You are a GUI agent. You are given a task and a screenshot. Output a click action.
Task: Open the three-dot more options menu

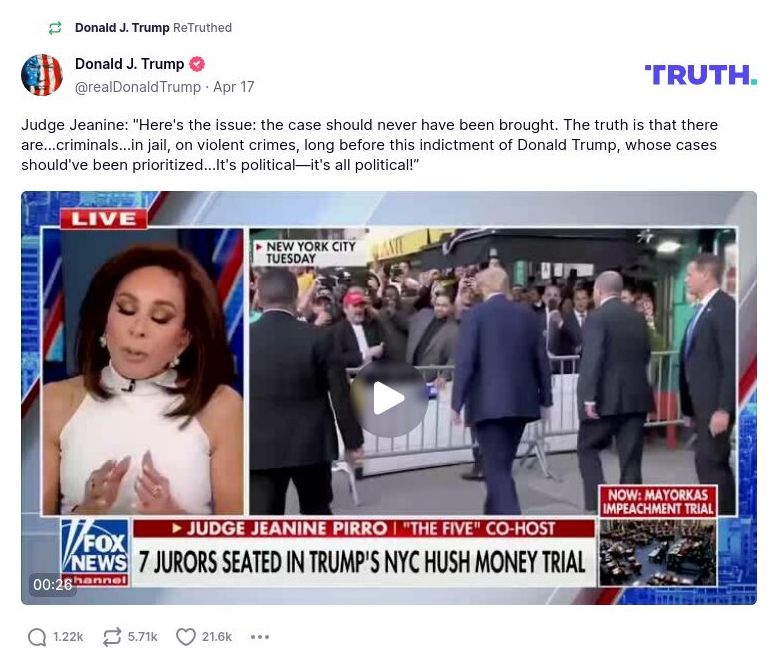(260, 637)
